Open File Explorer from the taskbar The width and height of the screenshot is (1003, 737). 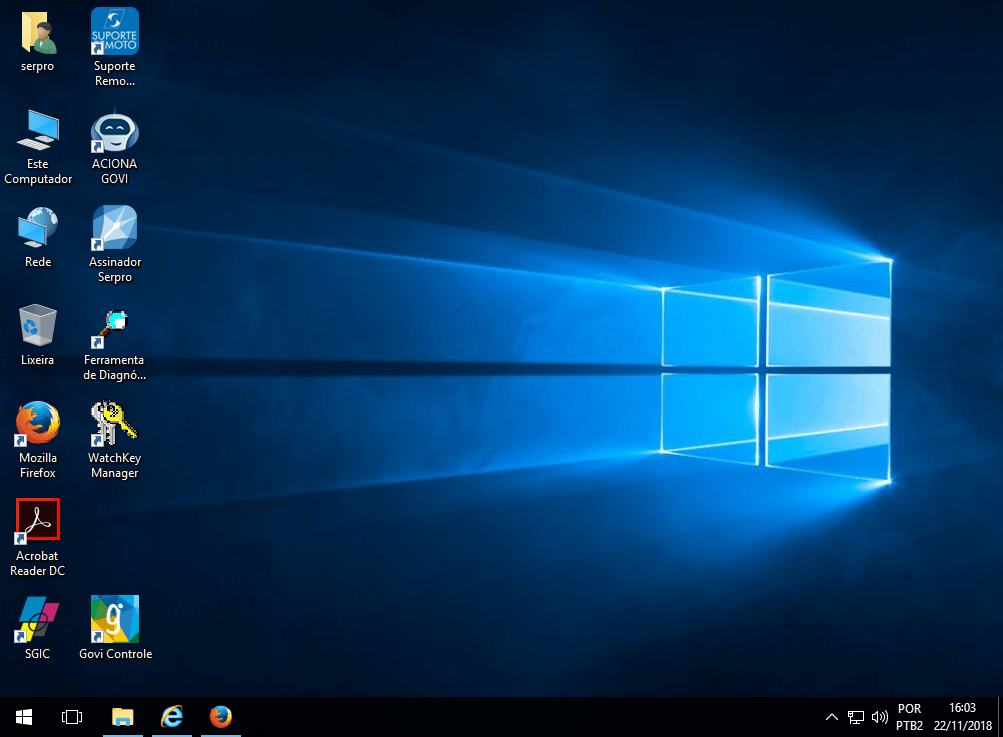123,717
